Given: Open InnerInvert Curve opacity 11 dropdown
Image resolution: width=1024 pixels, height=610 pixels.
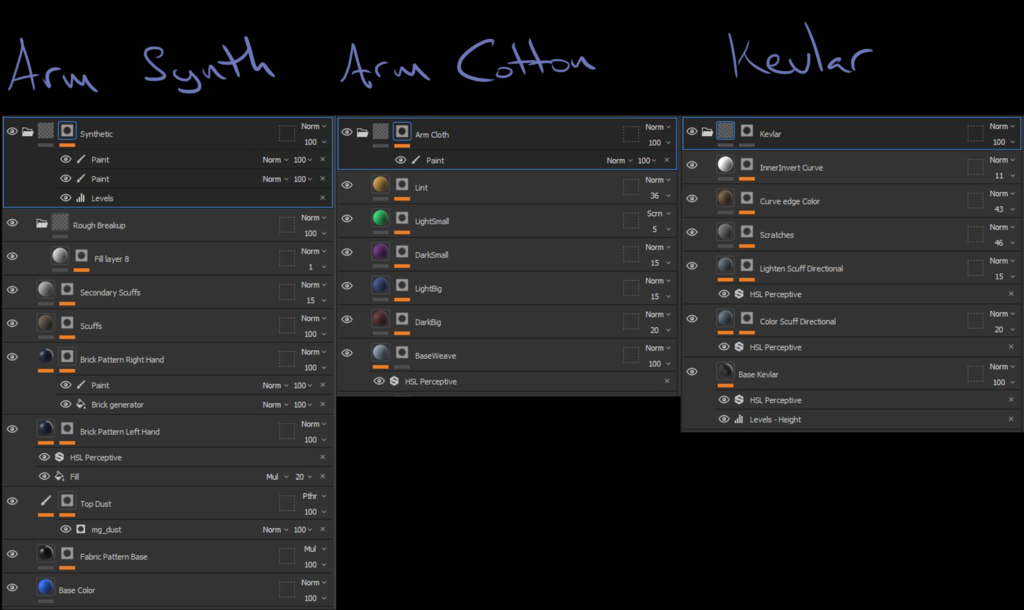Looking at the screenshot, I should pyautogui.click(x=1004, y=176).
